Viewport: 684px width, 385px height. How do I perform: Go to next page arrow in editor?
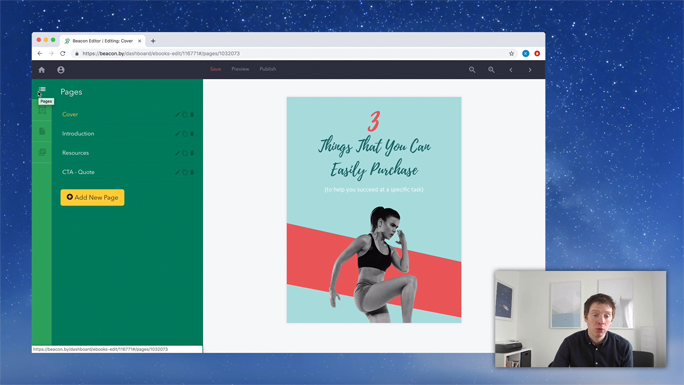[x=530, y=70]
